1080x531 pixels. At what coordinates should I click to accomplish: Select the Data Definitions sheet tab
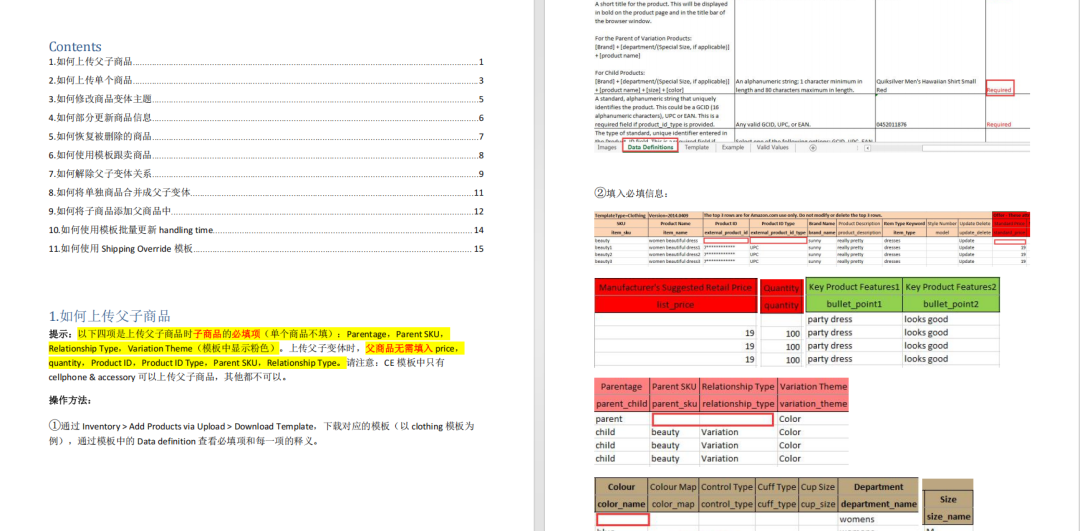tap(650, 147)
